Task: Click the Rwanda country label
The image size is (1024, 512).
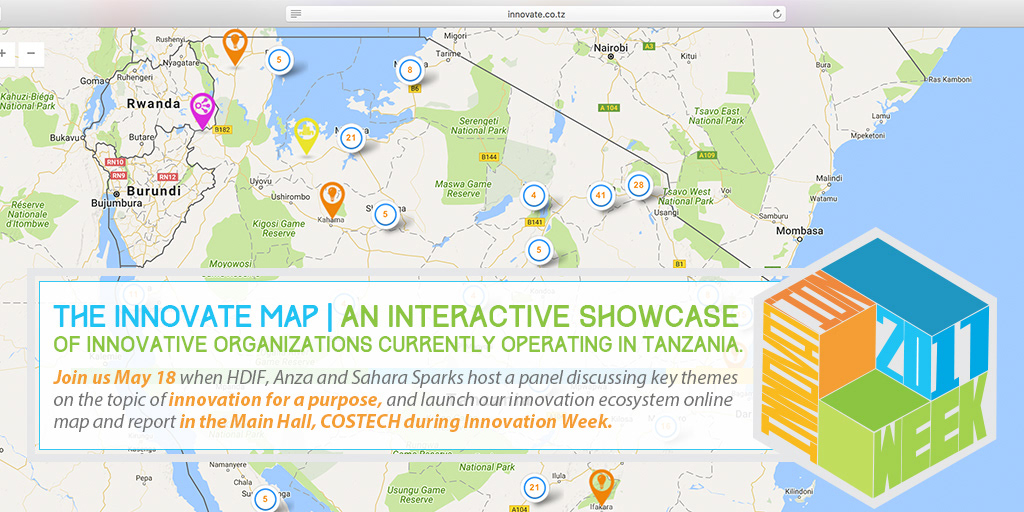Action: point(153,103)
